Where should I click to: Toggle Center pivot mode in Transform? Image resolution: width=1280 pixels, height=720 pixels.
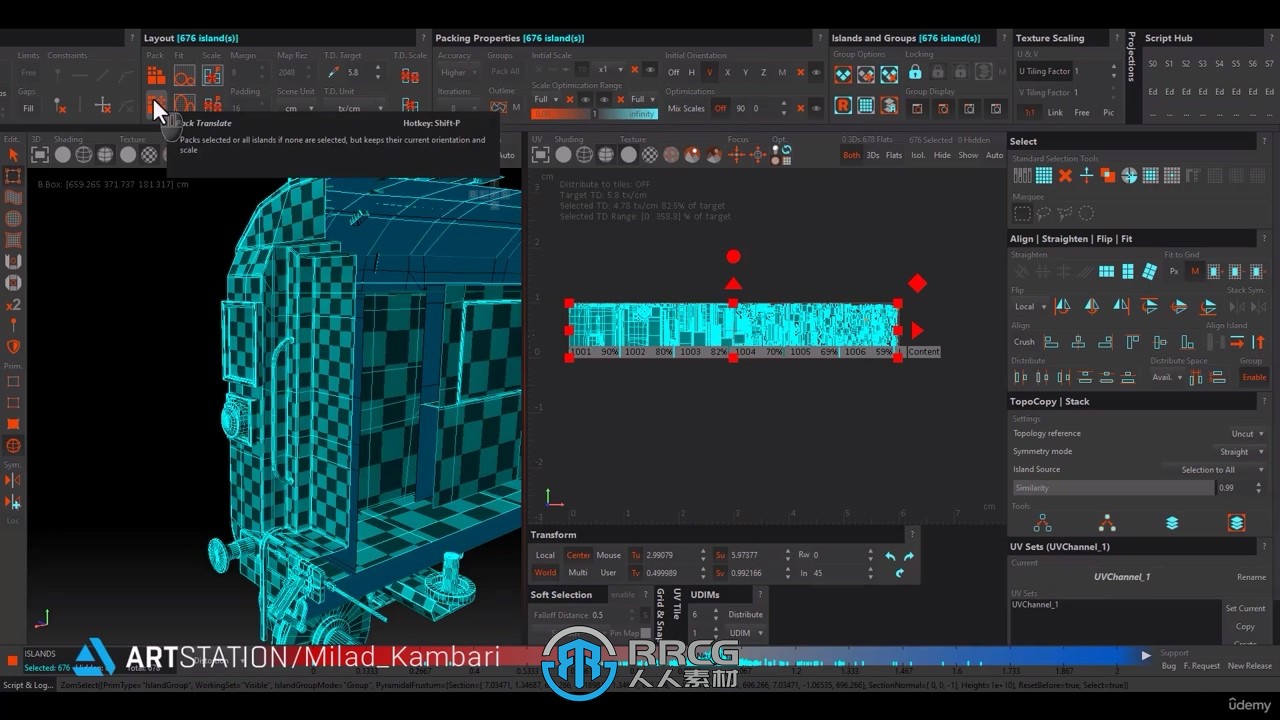click(579, 555)
